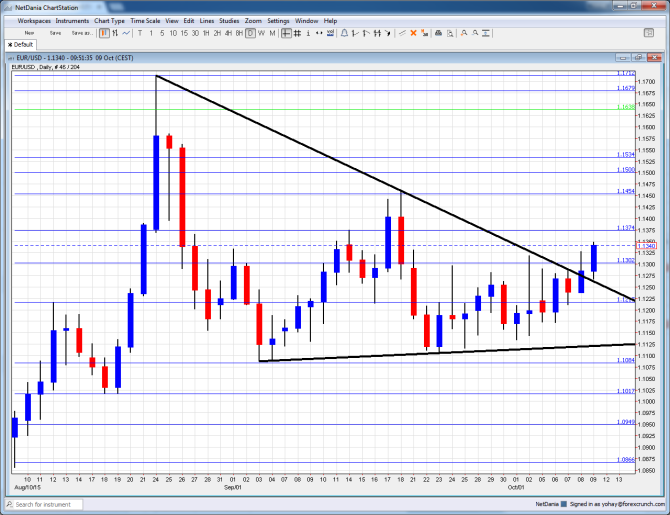The height and width of the screenshot is (515, 670).
Task: Click the first order-line icon after the bell
Action: click(355, 33)
